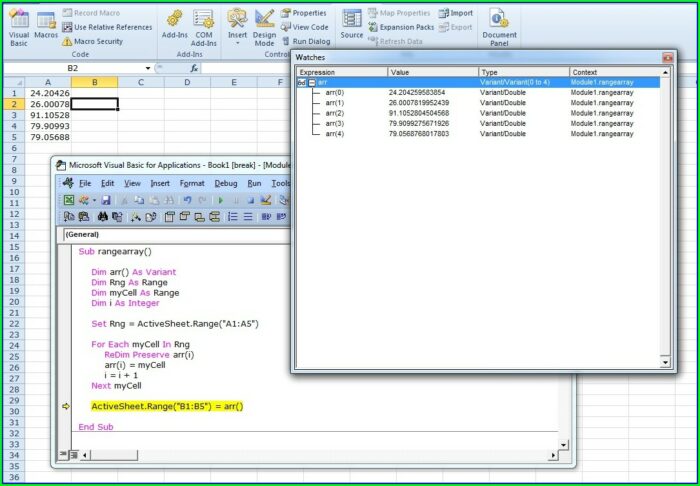The image size is (700, 486).
Task: Open Macro Security settings
Action: 92,42
